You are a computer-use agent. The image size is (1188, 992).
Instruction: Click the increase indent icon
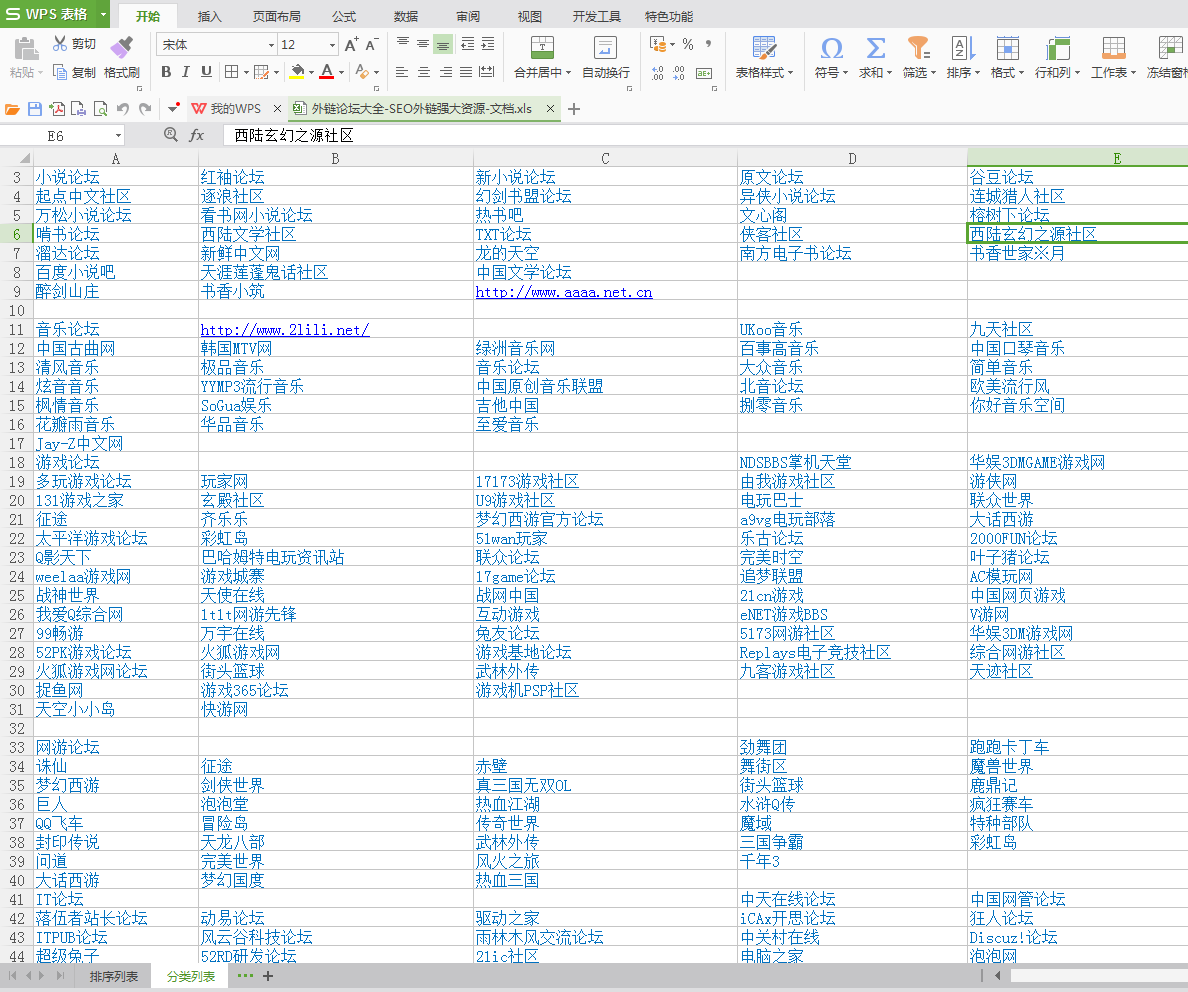pyautogui.click(x=488, y=44)
